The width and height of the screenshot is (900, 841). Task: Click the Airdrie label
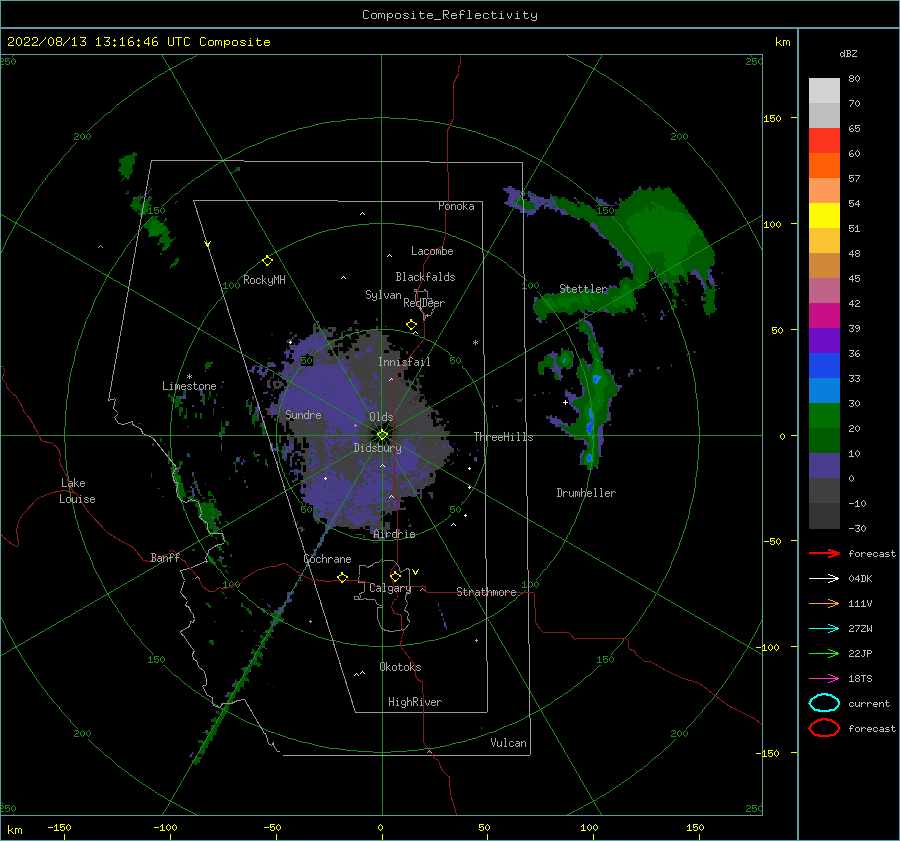coord(394,534)
